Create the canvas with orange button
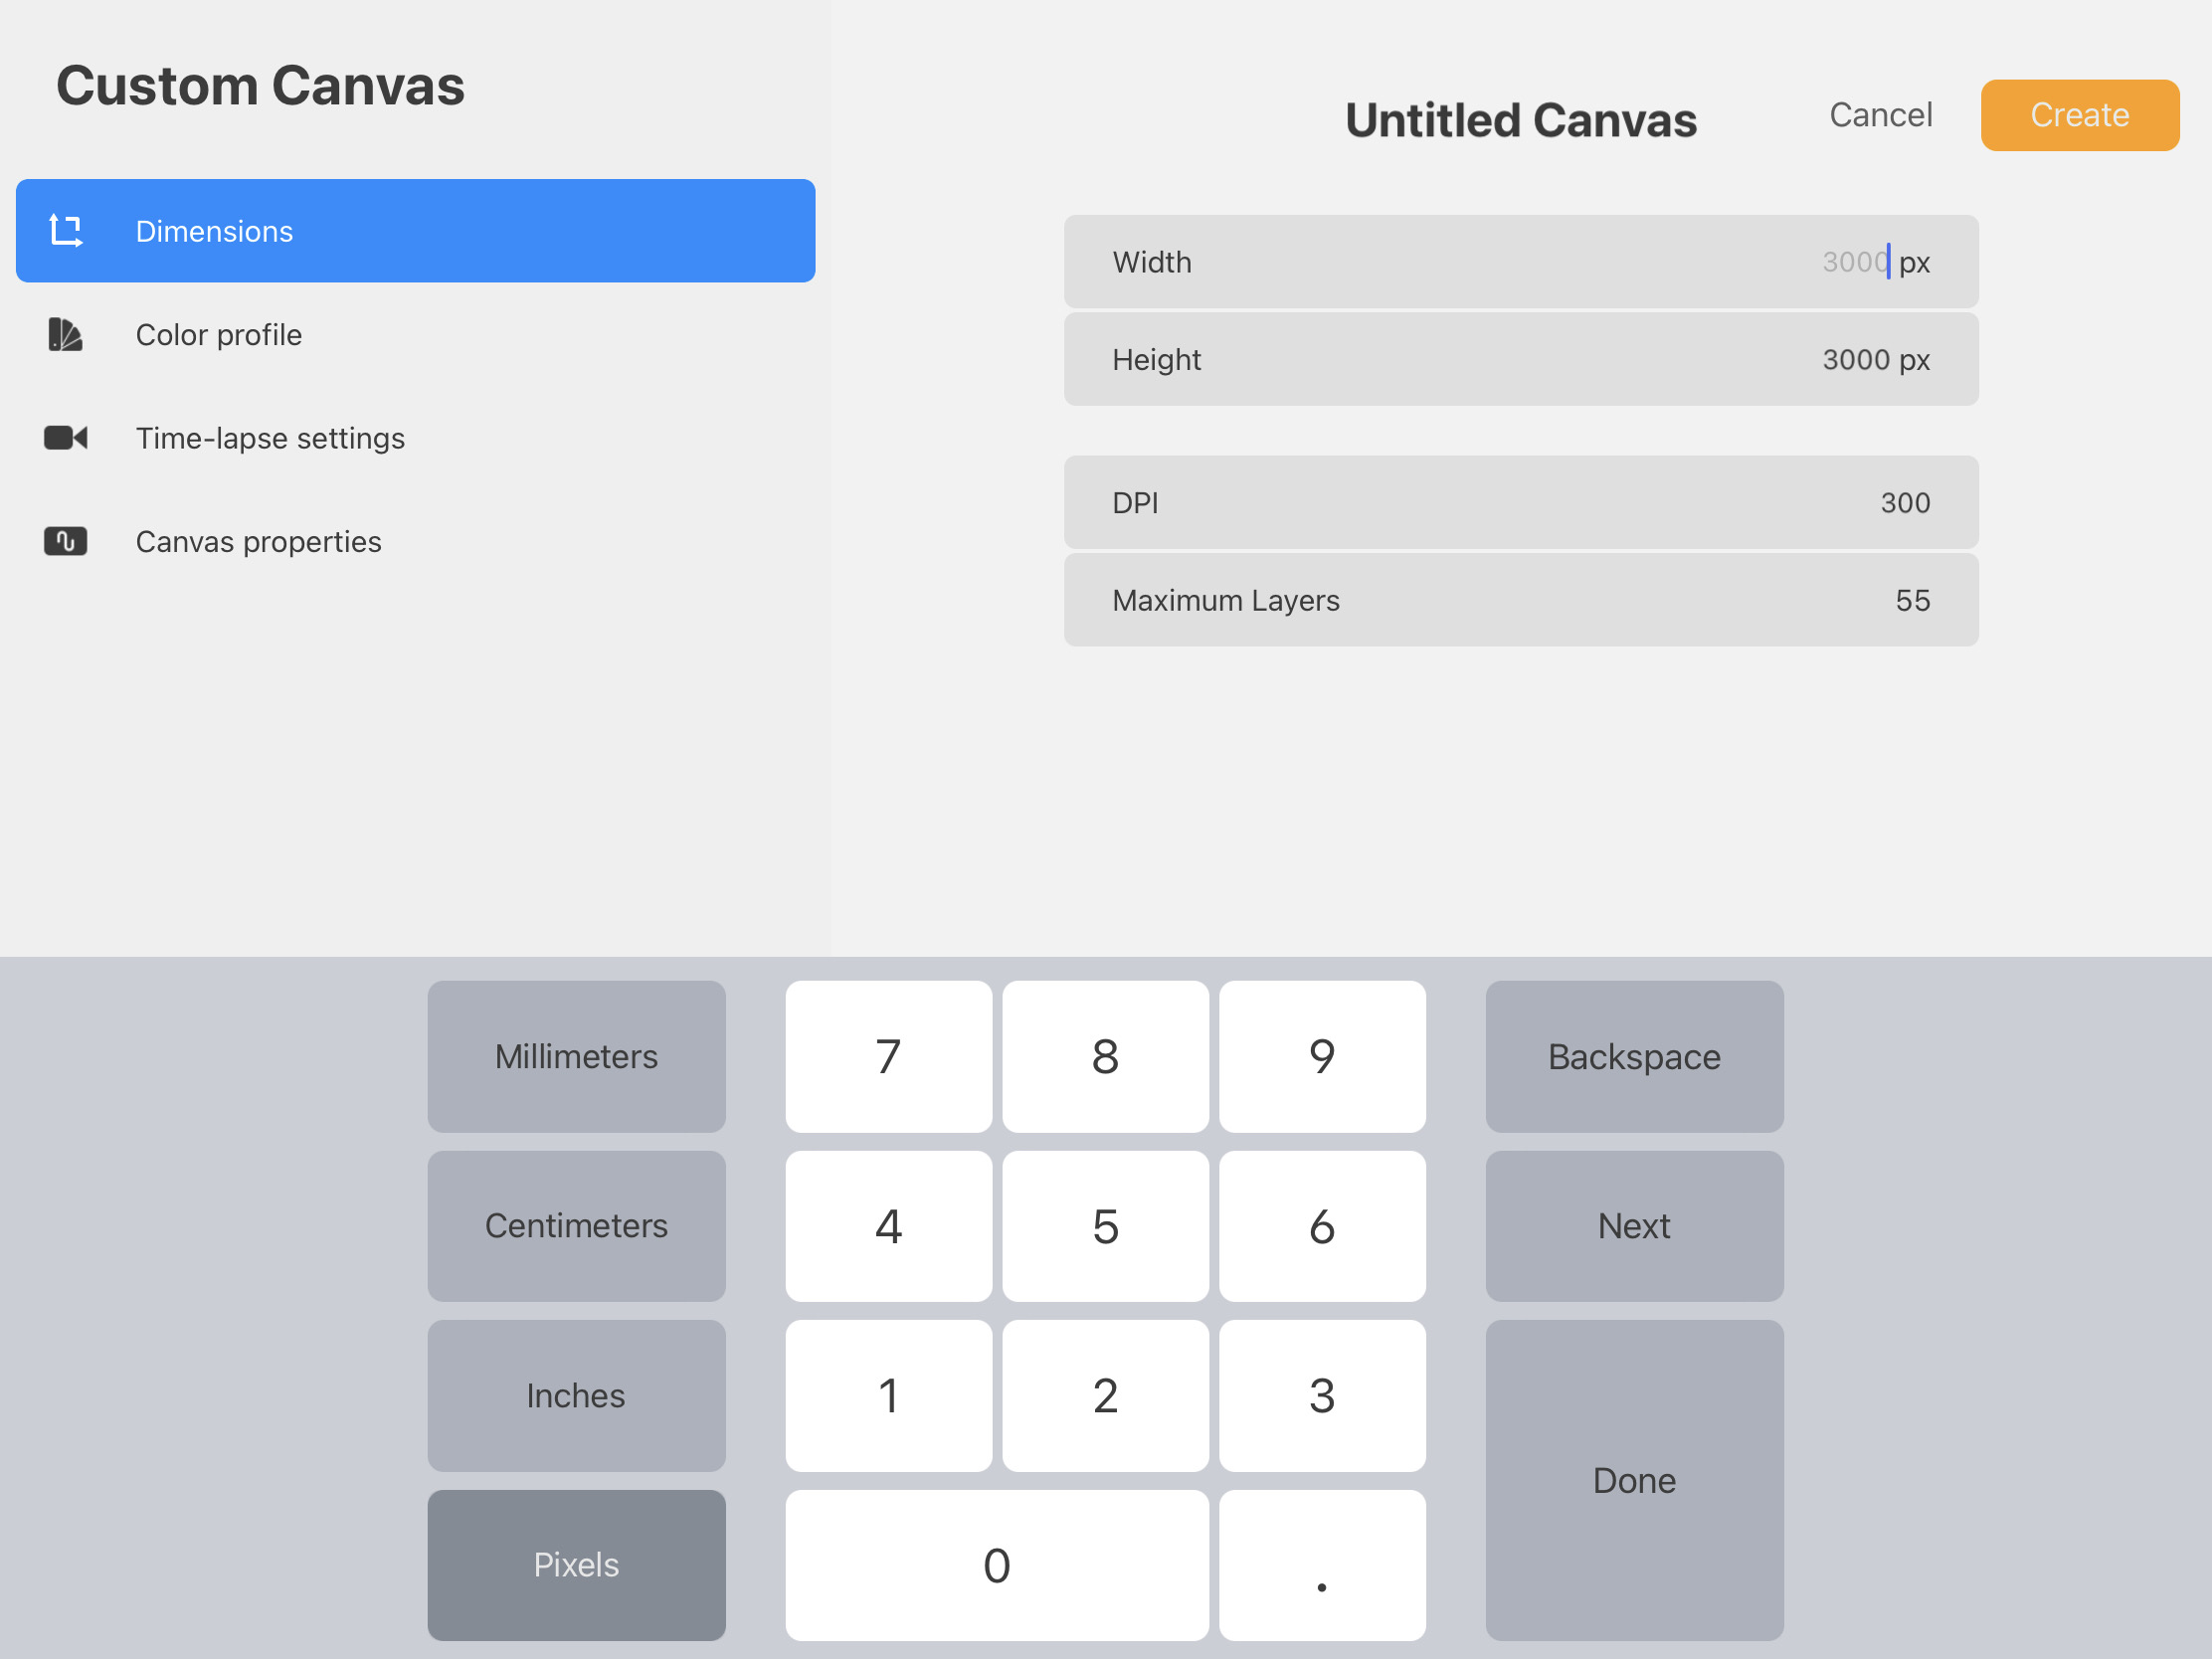The image size is (2212, 1659). [2079, 115]
